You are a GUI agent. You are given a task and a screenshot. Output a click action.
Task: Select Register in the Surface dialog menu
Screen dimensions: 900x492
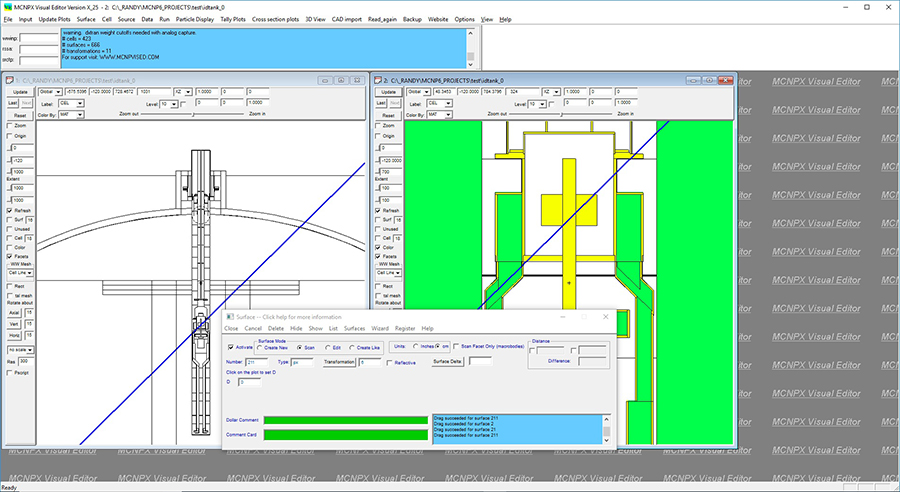point(405,328)
